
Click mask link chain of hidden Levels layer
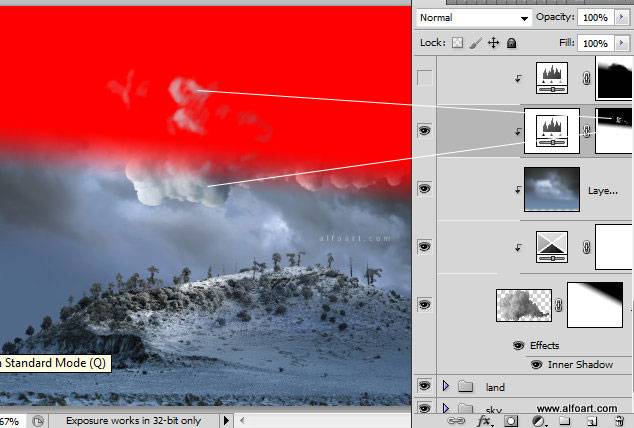coord(586,78)
